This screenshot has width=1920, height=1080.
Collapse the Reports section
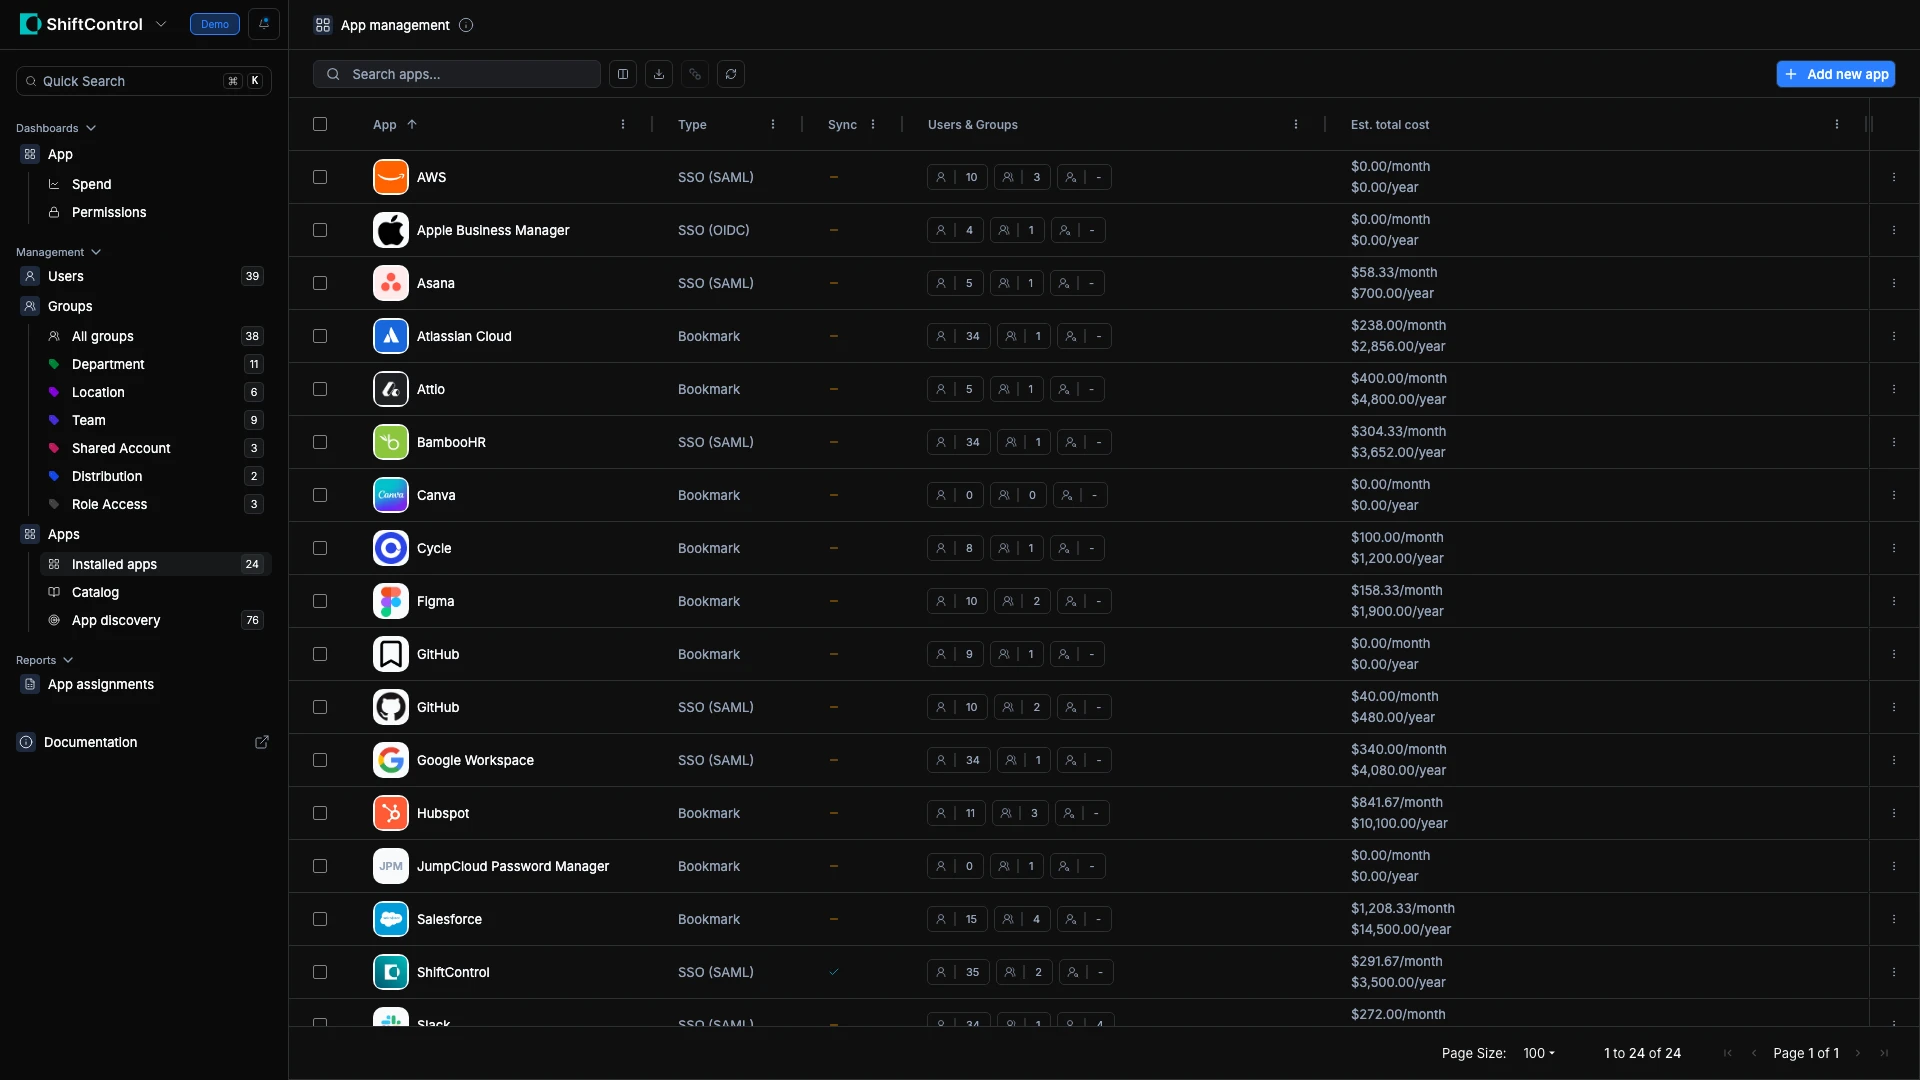45,660
